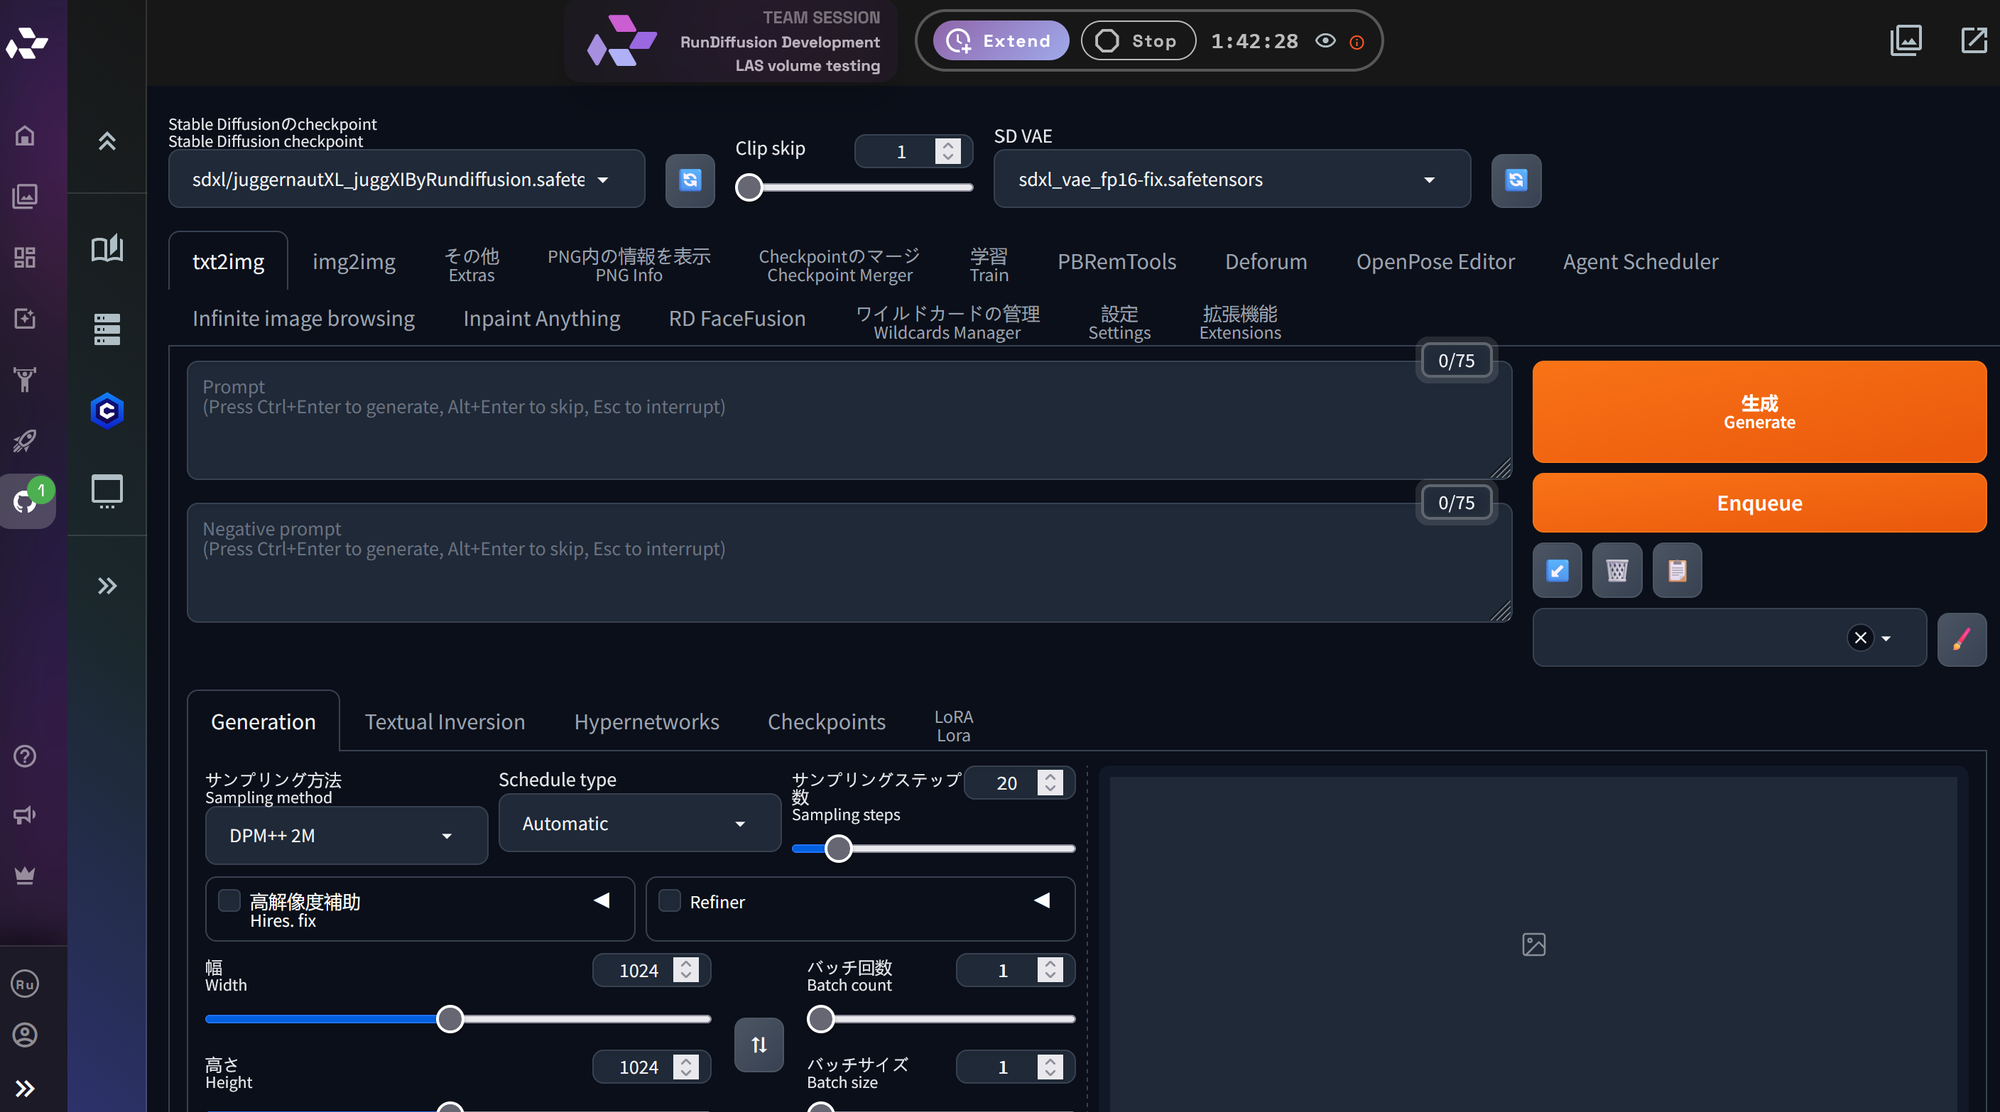Click the Sampling steps slider handle

point(838,849)
